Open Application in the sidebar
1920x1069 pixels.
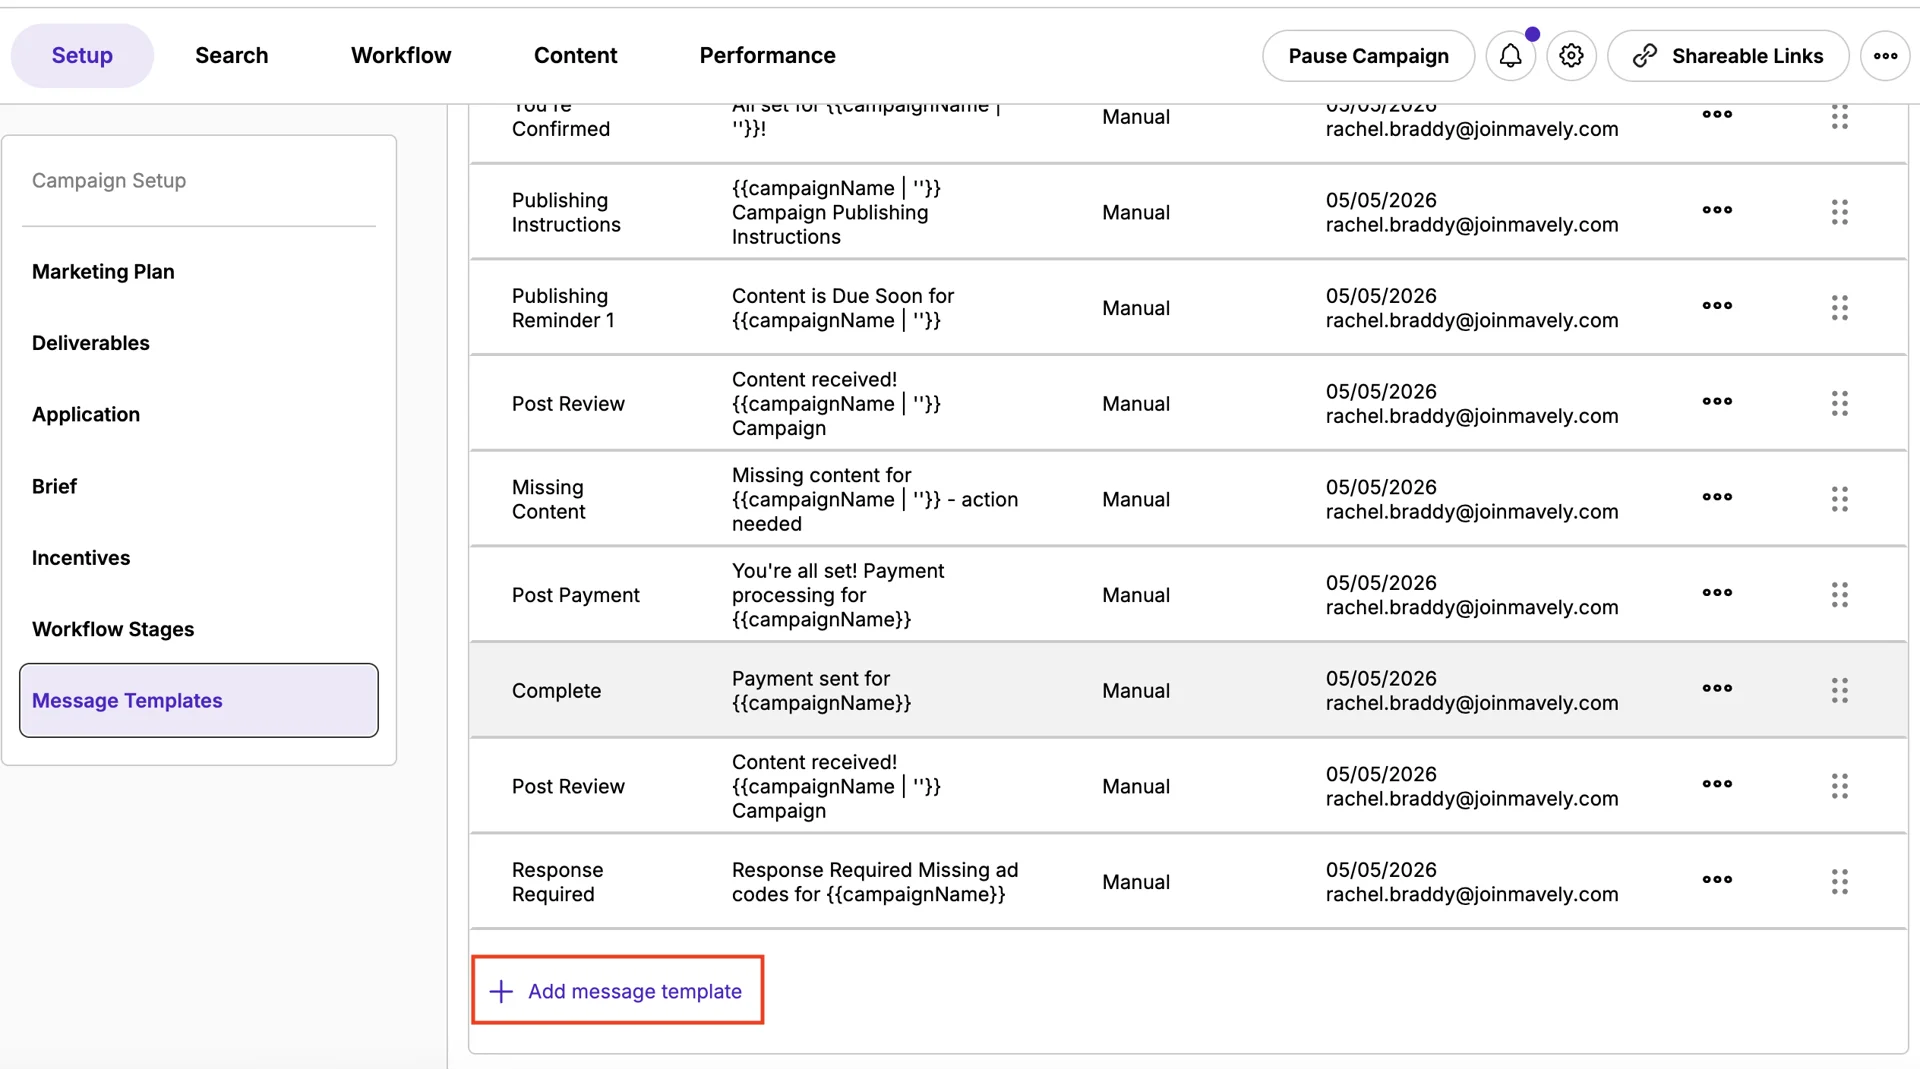[86, 415]
